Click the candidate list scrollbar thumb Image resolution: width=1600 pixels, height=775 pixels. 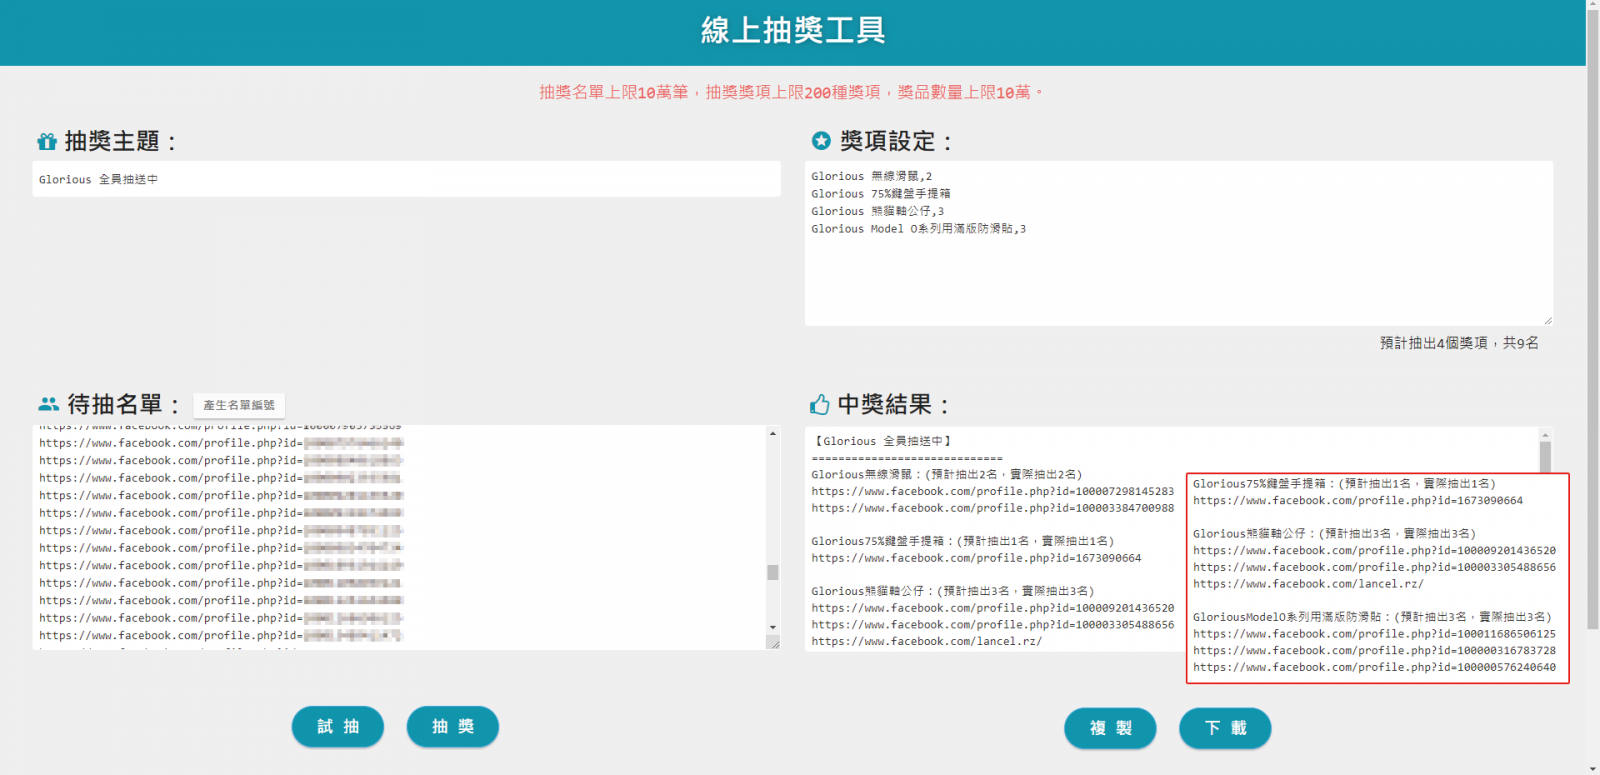coord(773,572)
